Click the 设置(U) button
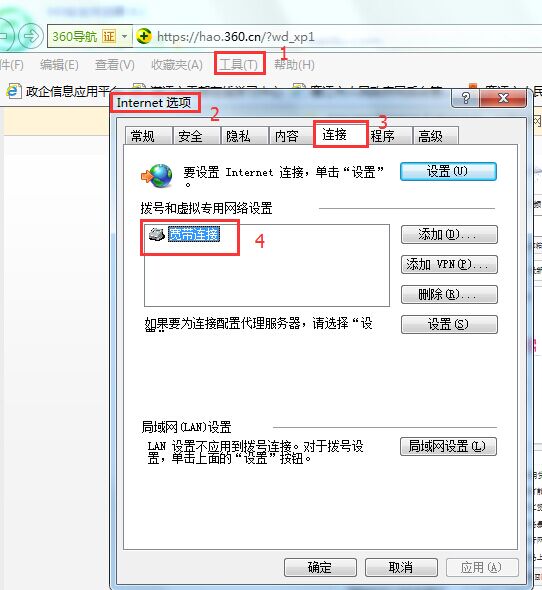This screenshot has width=542, height=590. 448,172
